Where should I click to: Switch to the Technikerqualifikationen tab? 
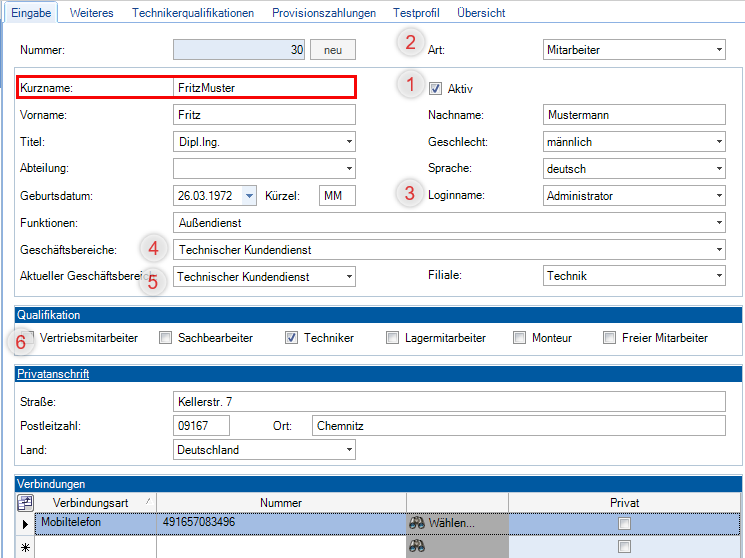point(193,13)
